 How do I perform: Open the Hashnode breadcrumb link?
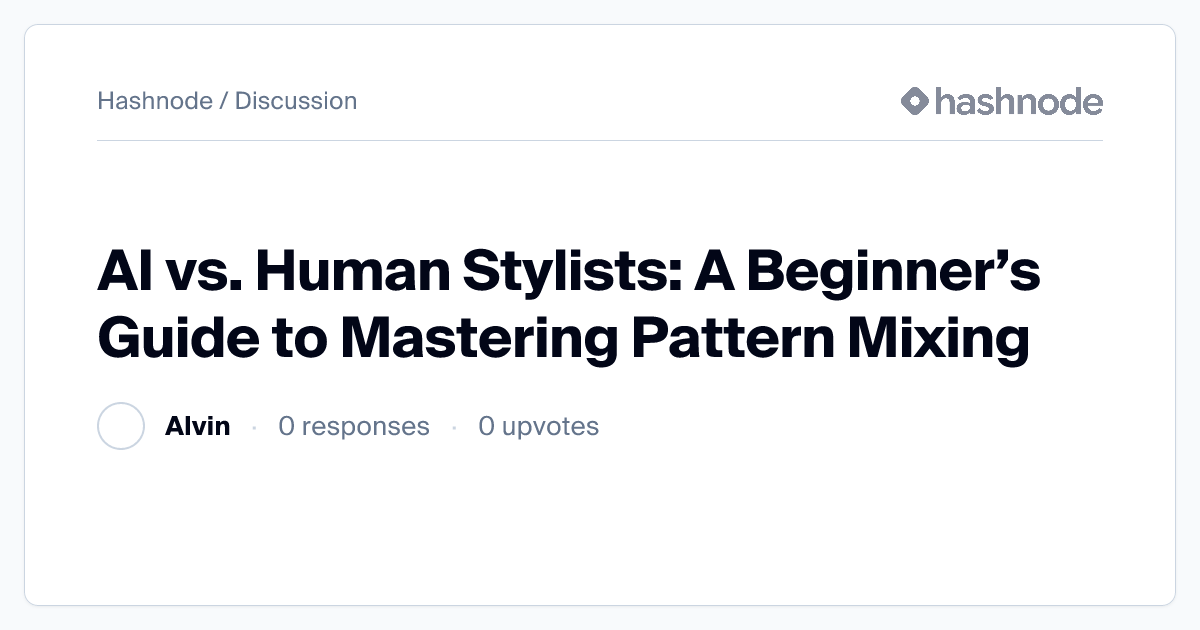coord(154,101)
